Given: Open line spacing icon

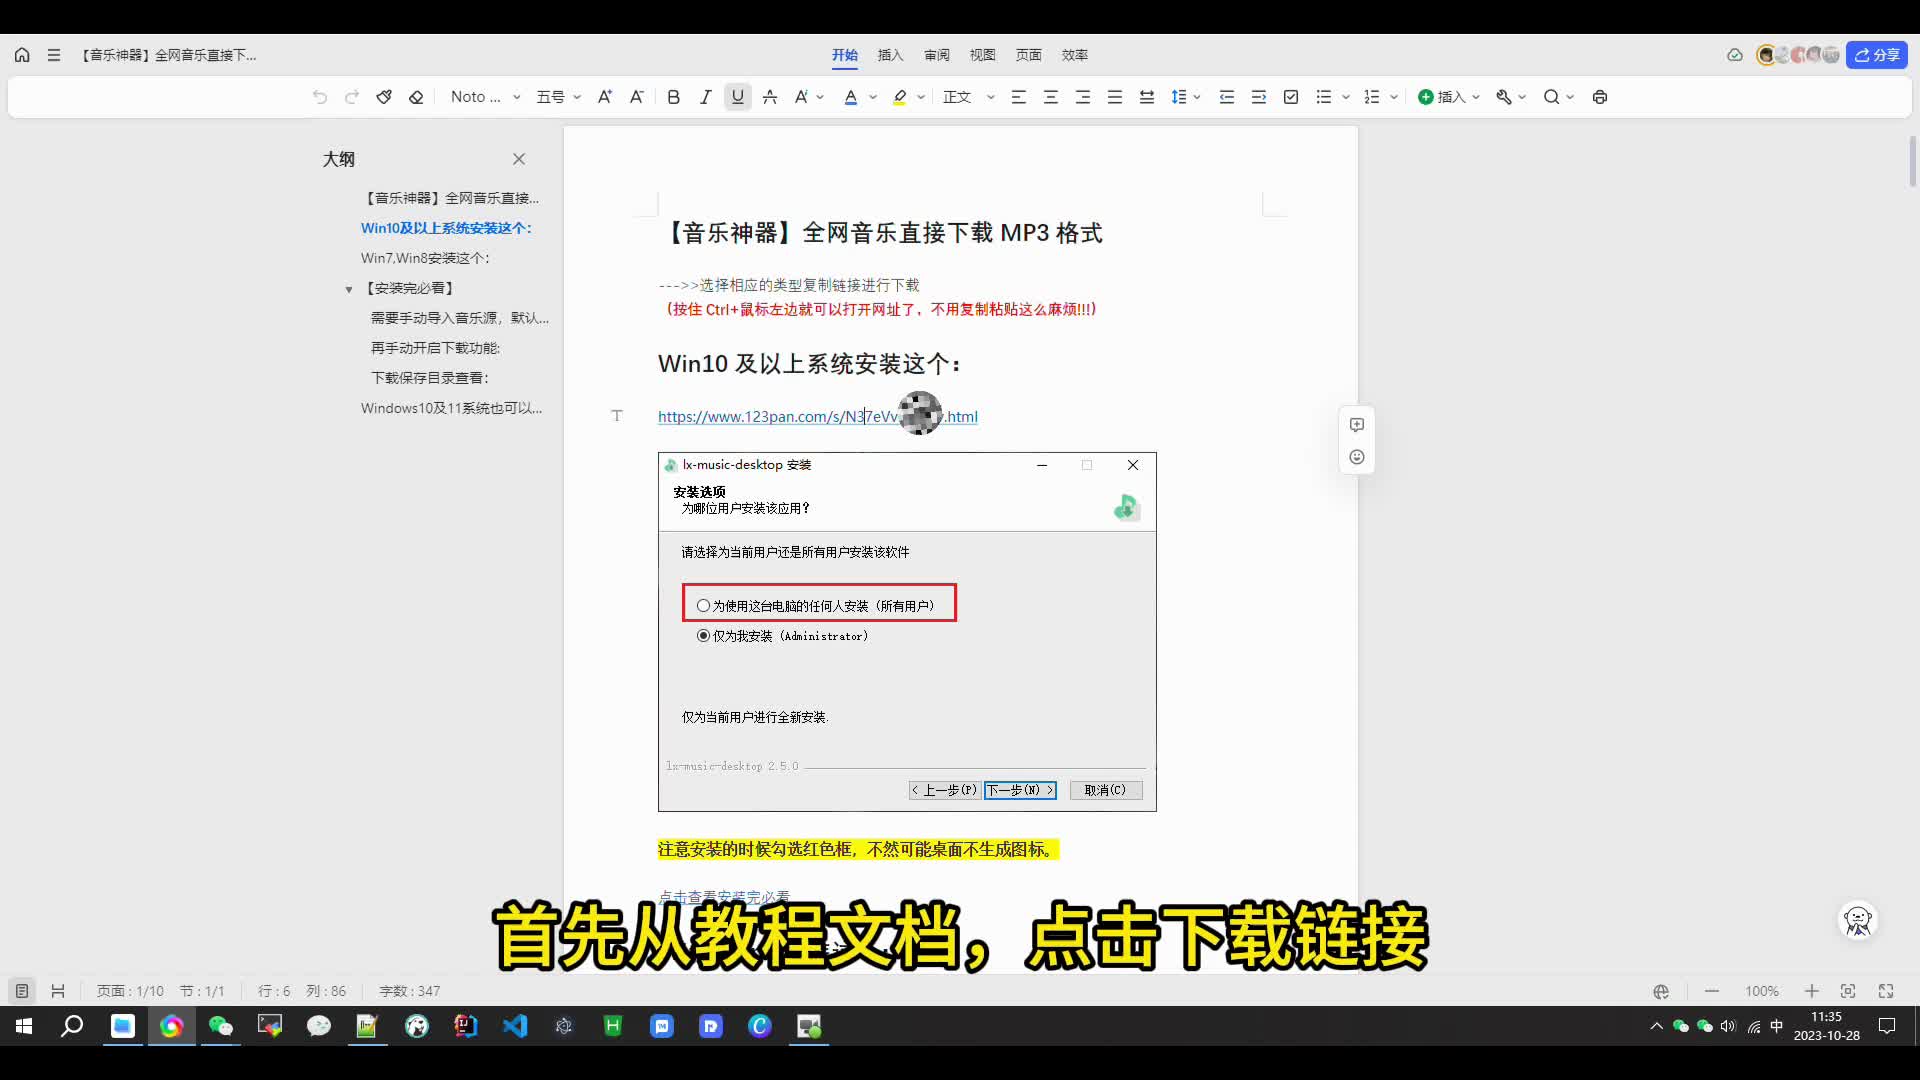Looking at the screenshot, I should (1179, 97).
